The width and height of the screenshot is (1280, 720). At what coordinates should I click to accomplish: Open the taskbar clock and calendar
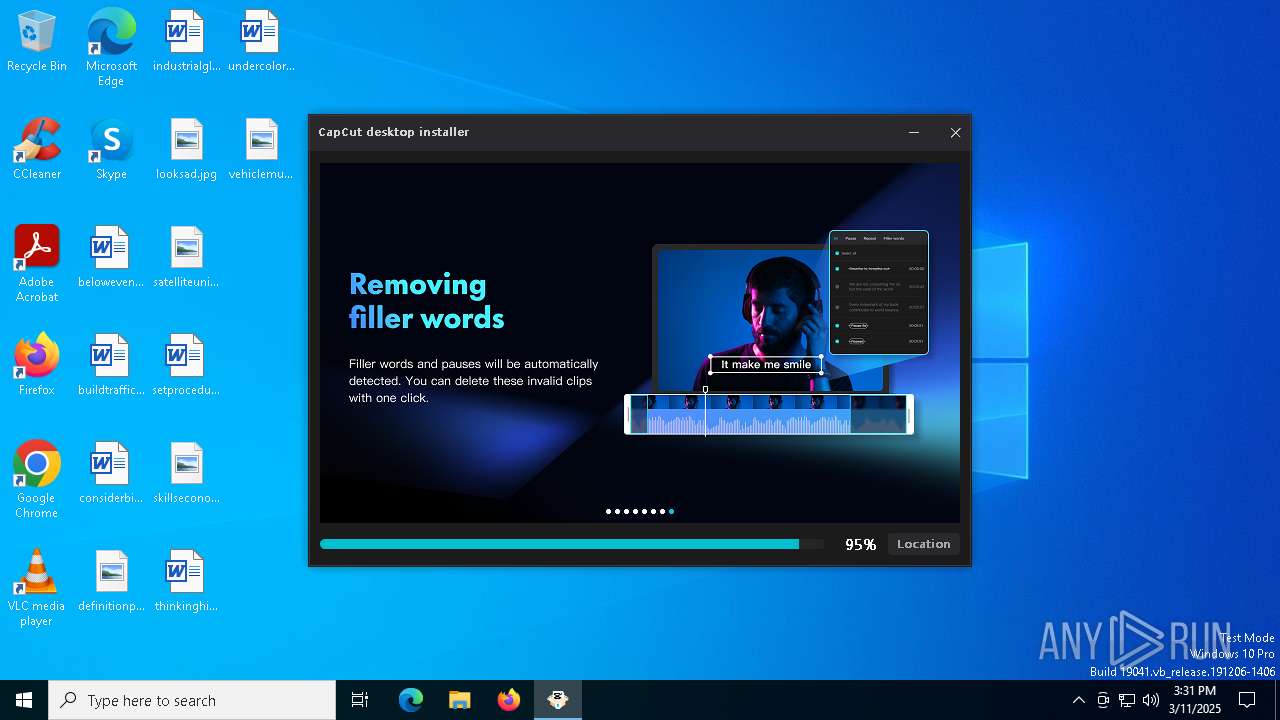1195,700
